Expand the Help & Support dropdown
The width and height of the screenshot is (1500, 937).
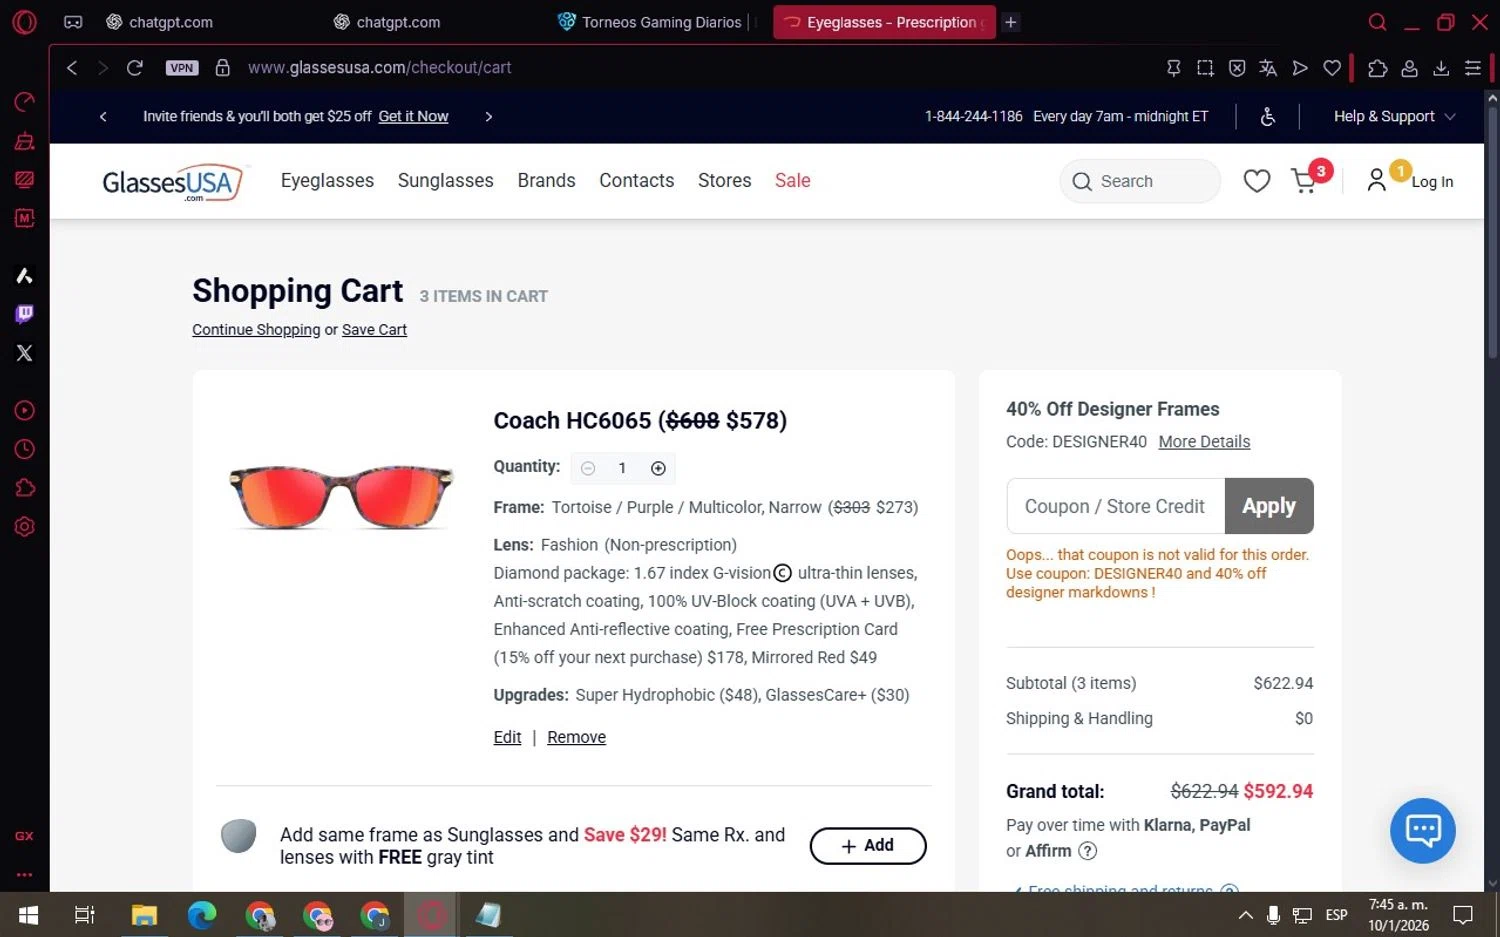[1394, 117]
